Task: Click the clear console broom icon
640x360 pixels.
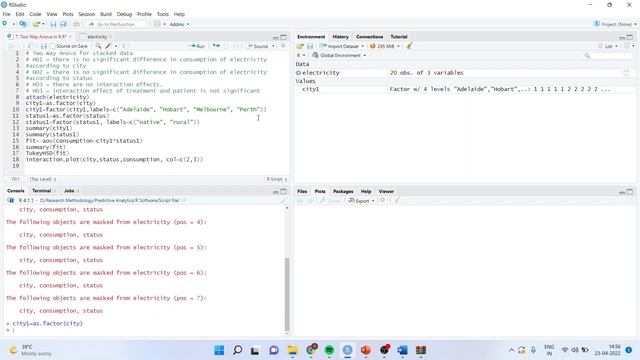Action: (283, 200)
